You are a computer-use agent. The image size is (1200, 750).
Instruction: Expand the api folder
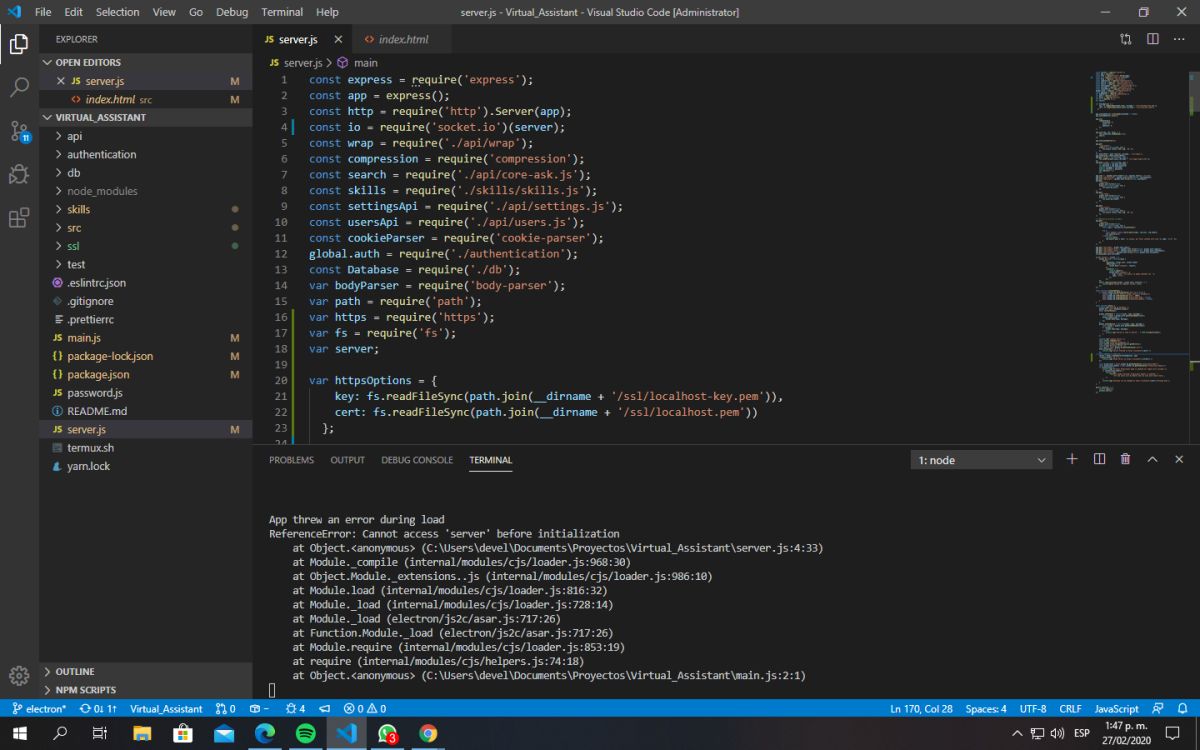(x=145, y=136)
